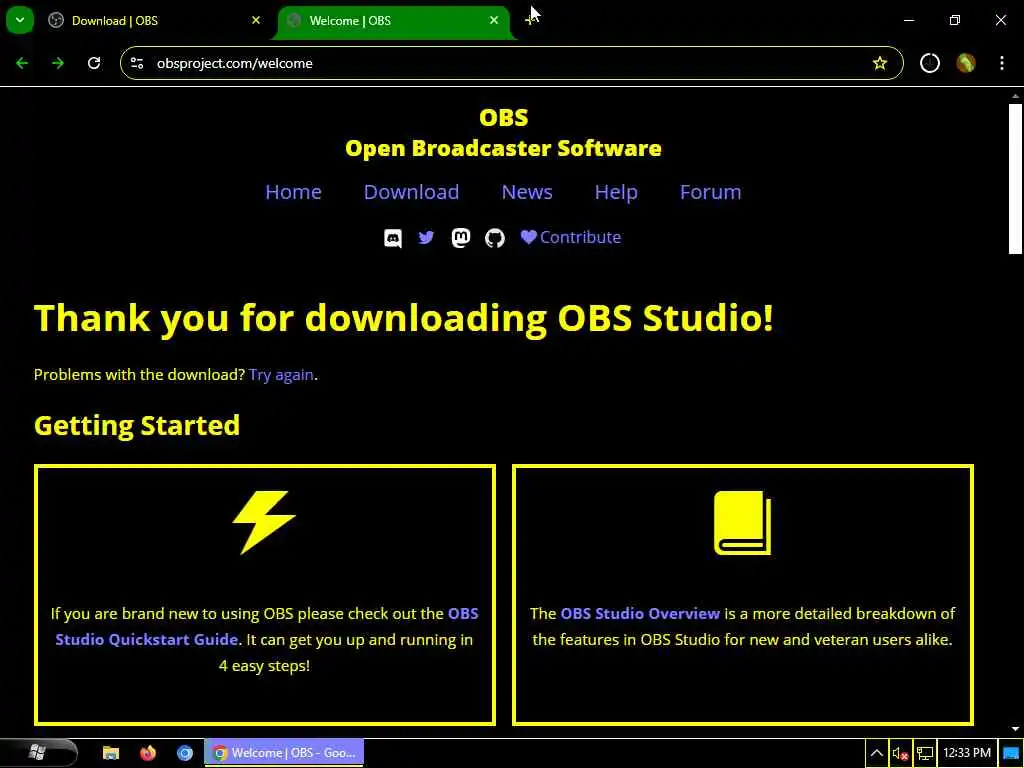Close the Welcome | OBS tab

coord(494,21)
